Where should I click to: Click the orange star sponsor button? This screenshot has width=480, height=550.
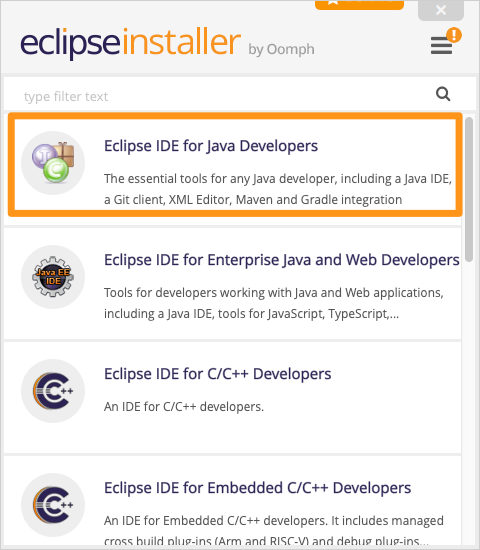(359, 4)
